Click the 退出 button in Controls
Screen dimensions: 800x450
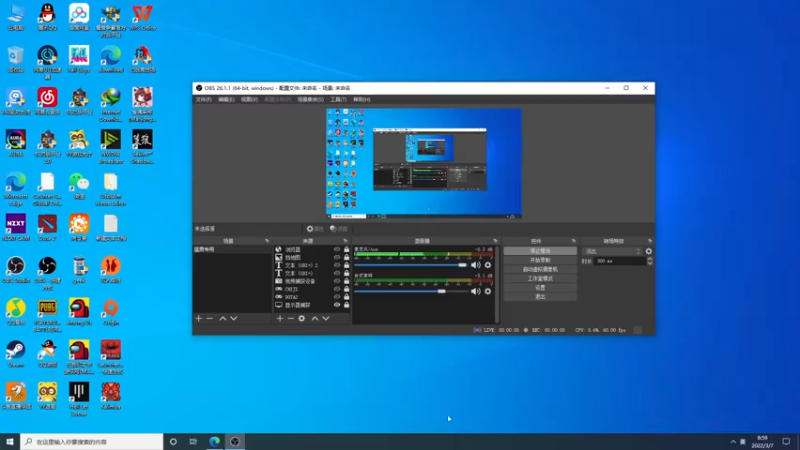[x=540, y=297]
